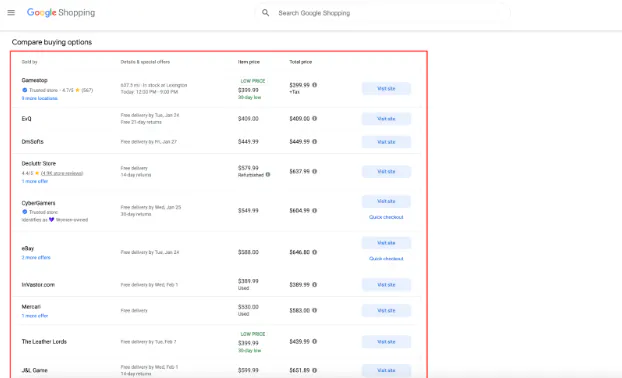Click the Compare buying options heading
The height and width of the screenshot is (378, 622).
pos(52,42)
